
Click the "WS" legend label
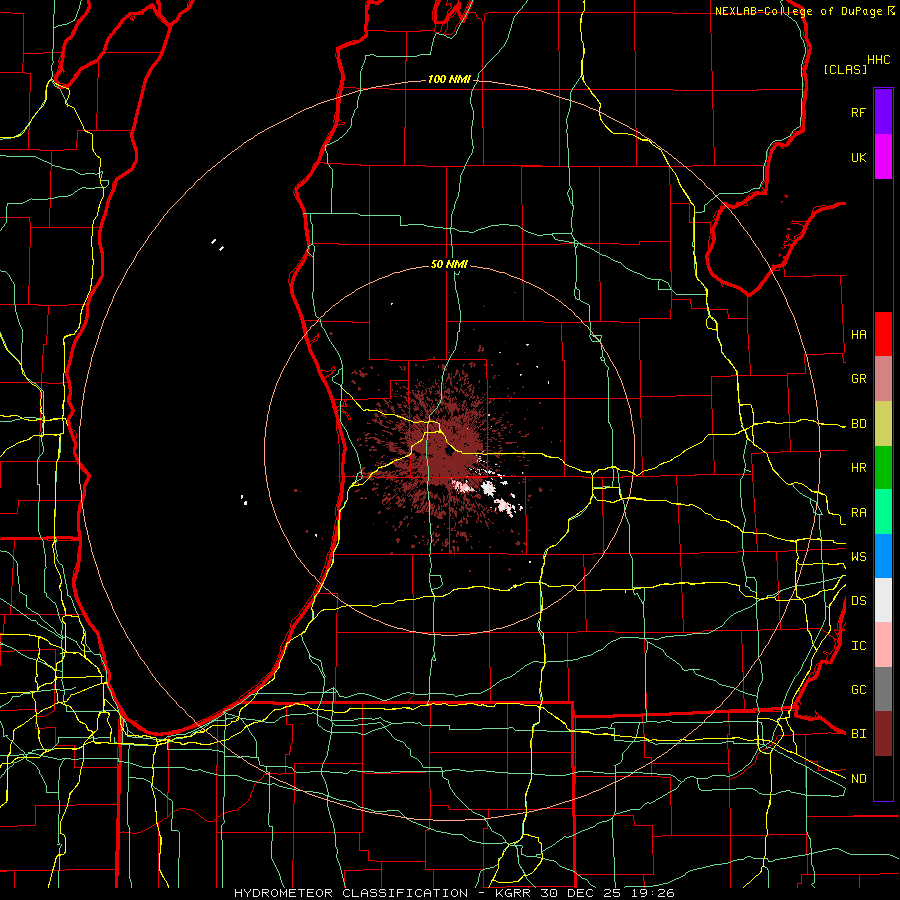(x=858, y=557)
